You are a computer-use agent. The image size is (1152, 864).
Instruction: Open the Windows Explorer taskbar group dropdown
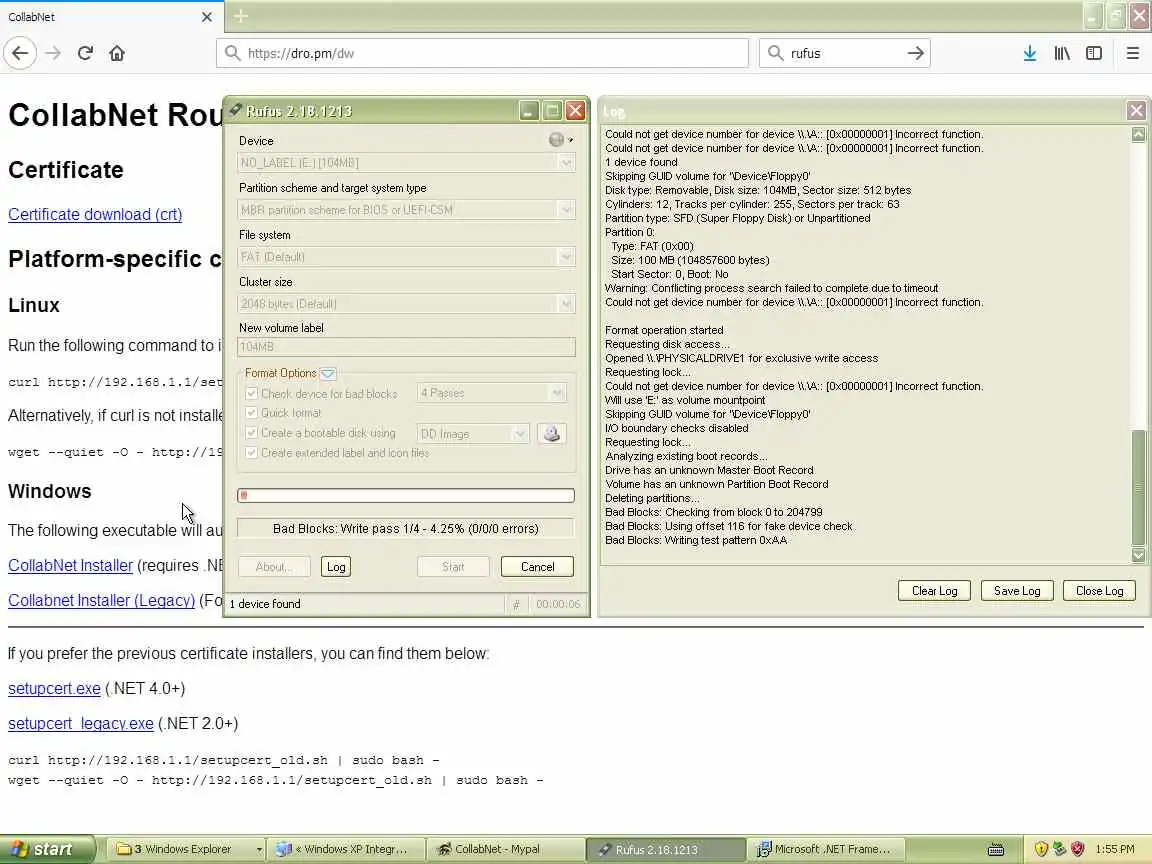pos(259,849)
